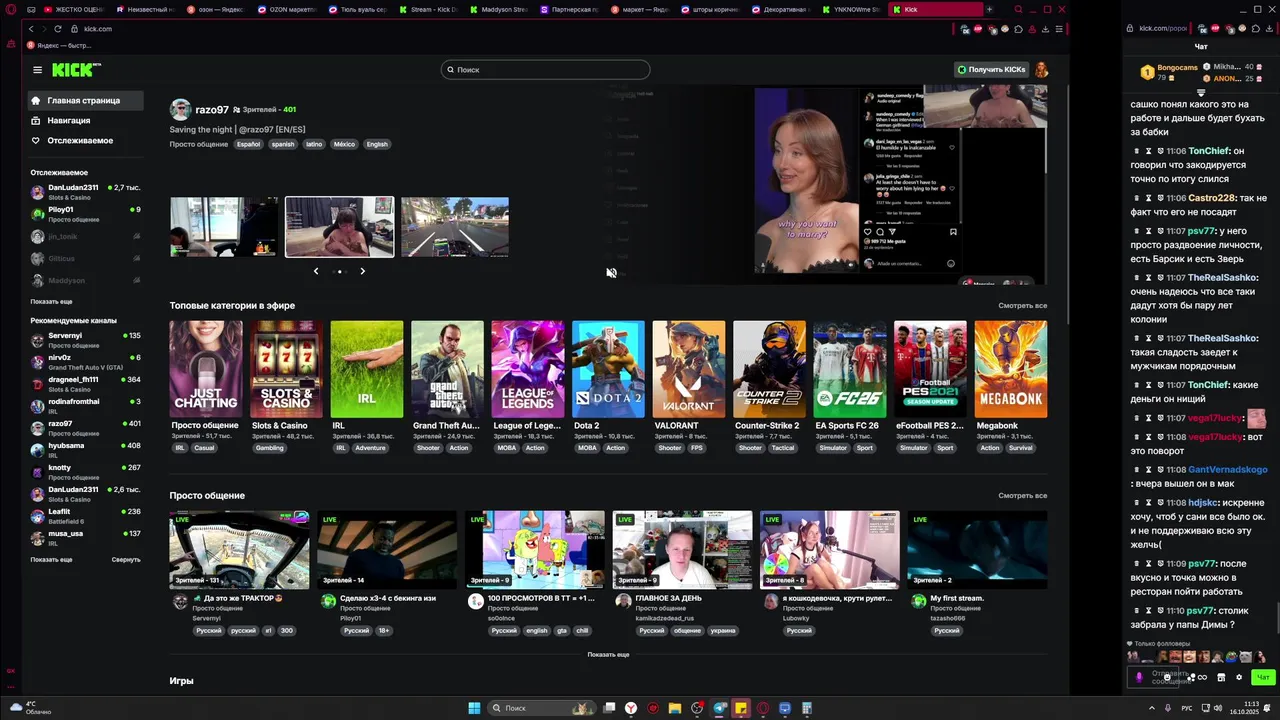Open knotty recommended channel
The height and width of the screenshot is (720, 1280).
click(85, 471)
